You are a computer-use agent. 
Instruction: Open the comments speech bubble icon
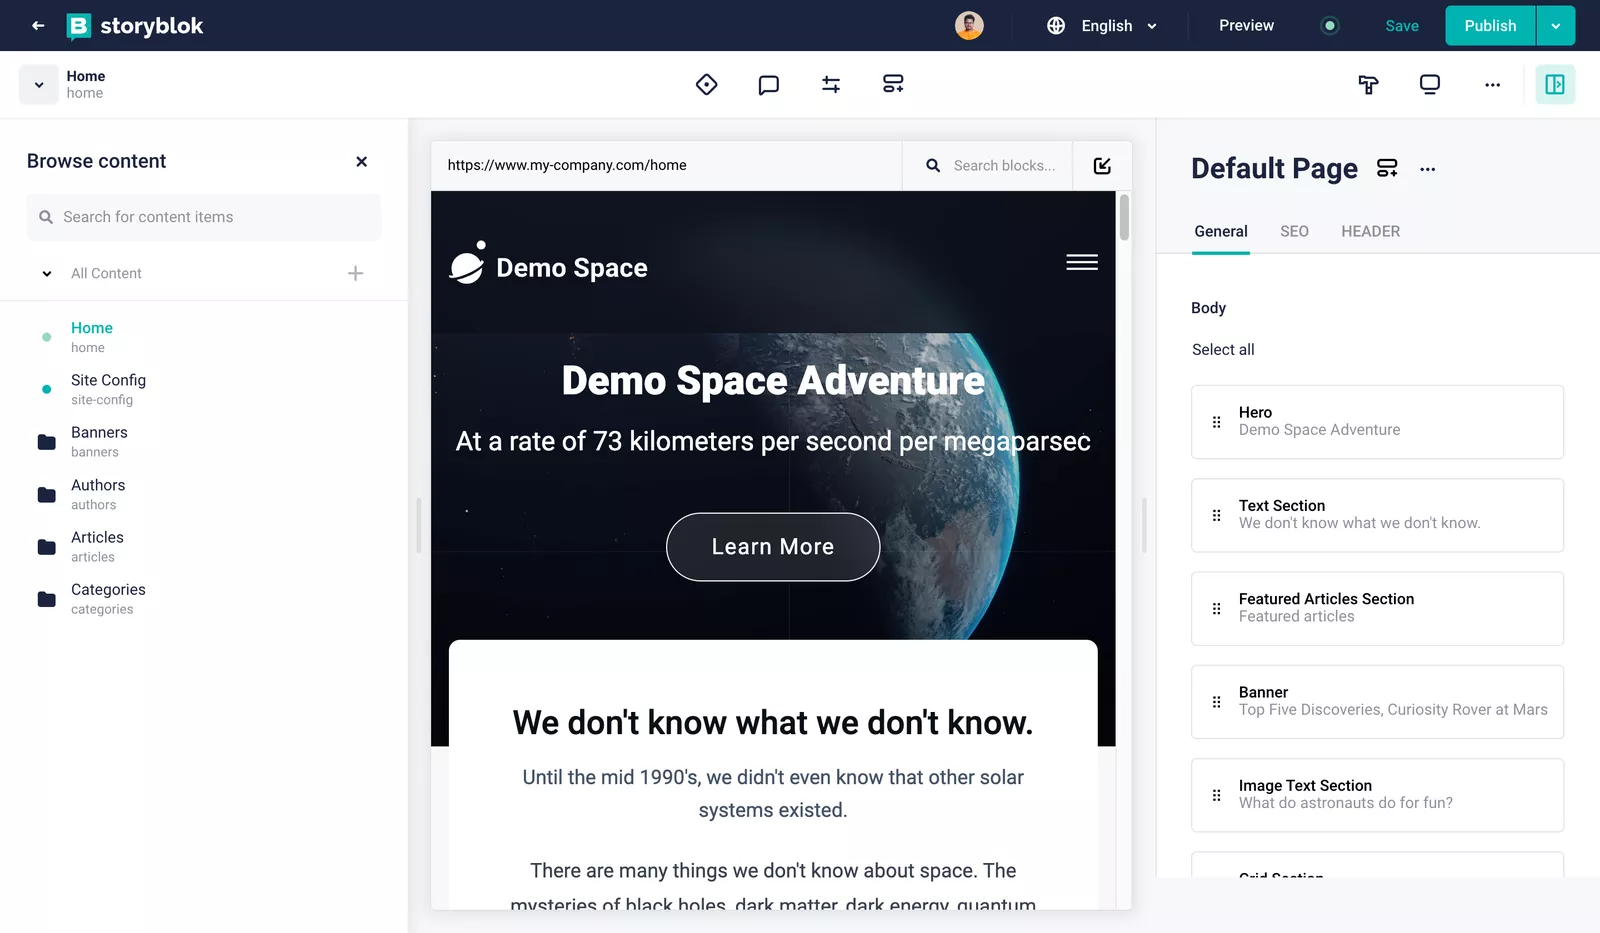coord(768,85)
